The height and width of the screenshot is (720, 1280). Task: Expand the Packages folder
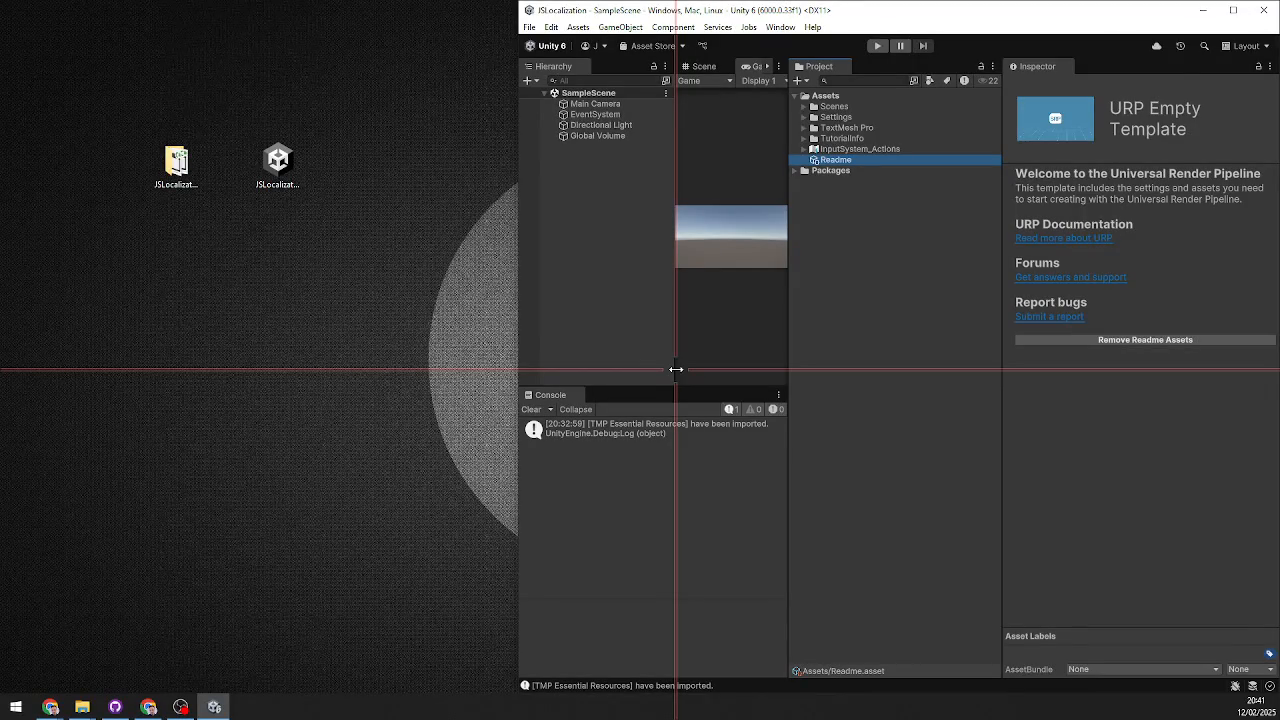point(794,171)
